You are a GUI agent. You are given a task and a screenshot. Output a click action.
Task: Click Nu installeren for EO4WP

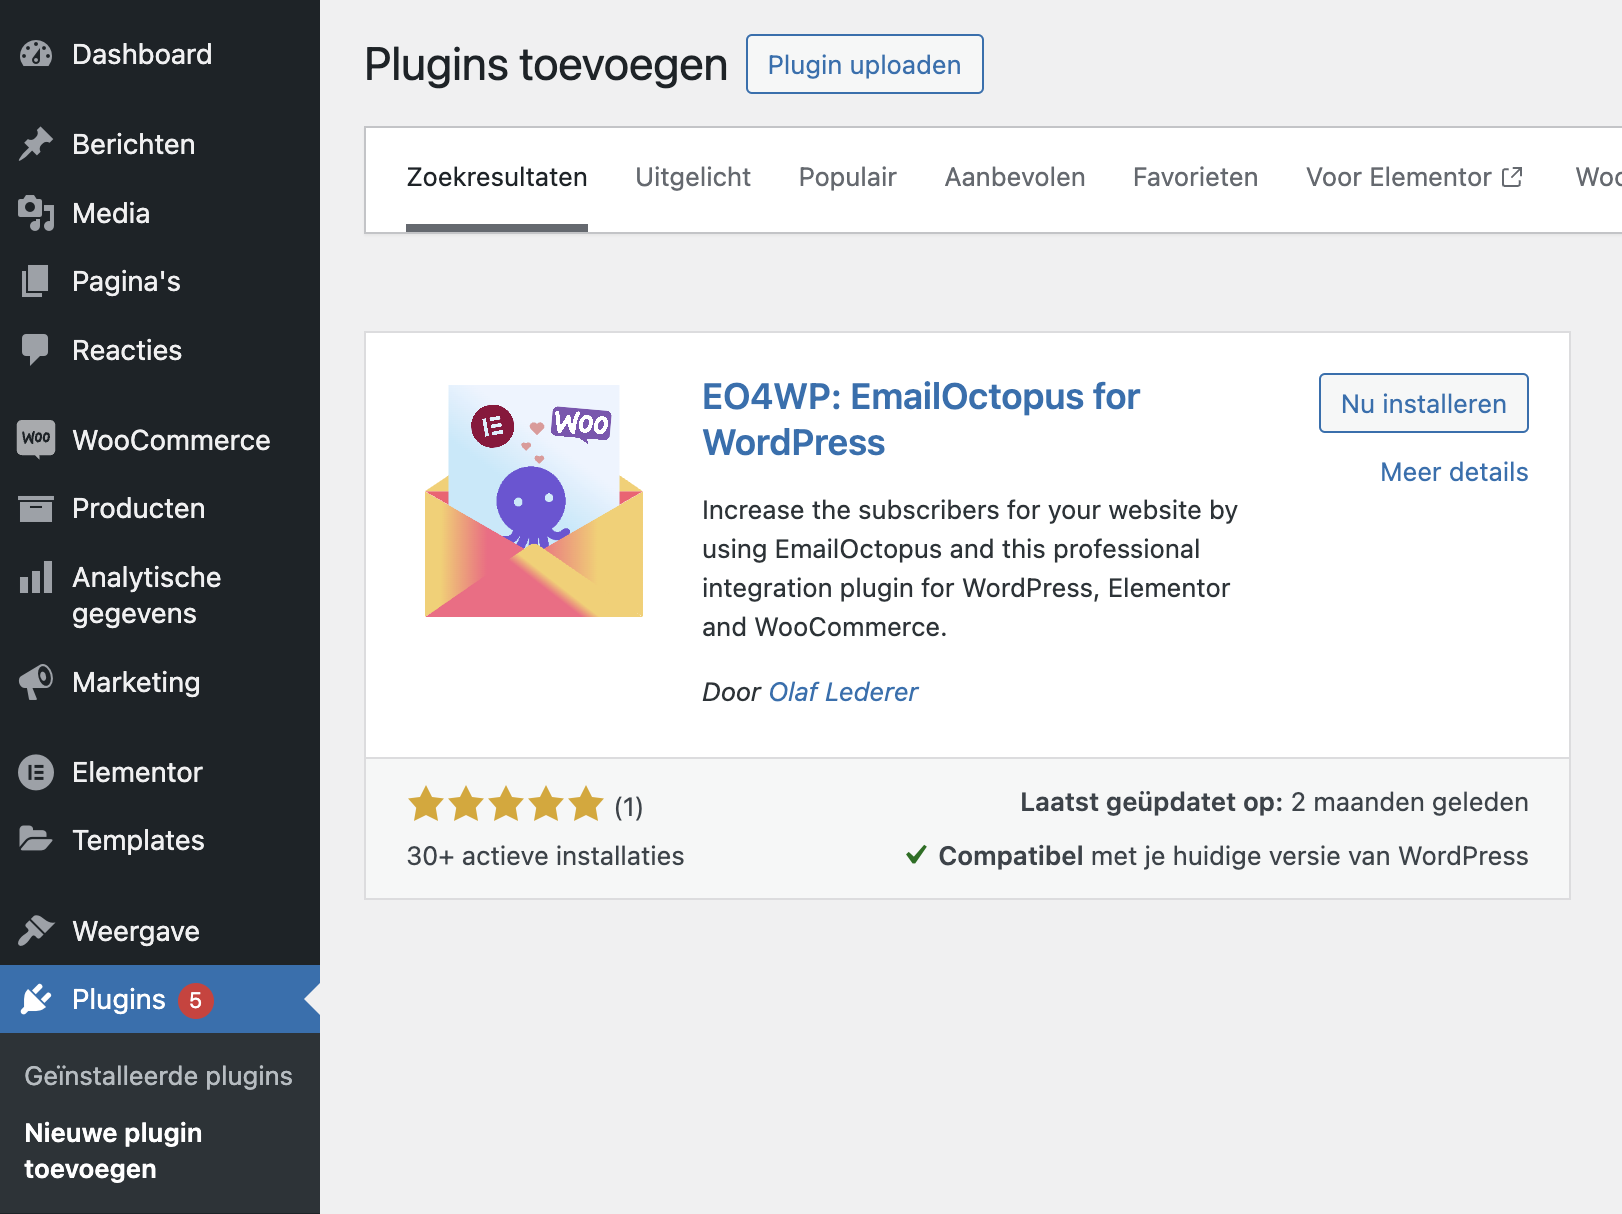click(1424, 403)
